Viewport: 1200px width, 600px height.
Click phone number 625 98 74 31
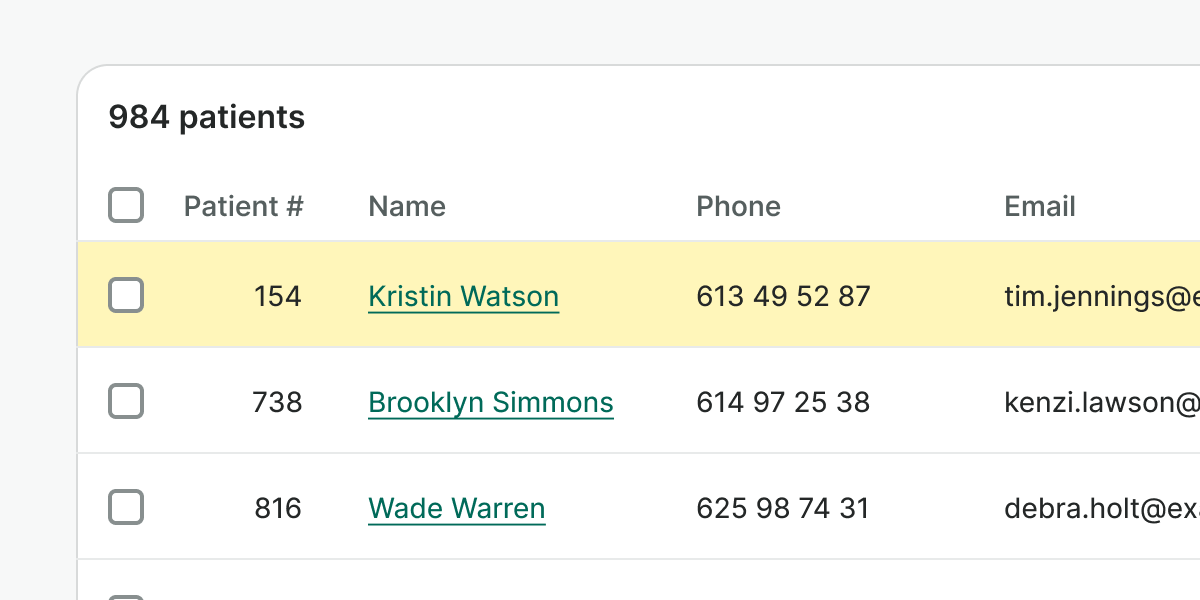click(783, 508)
